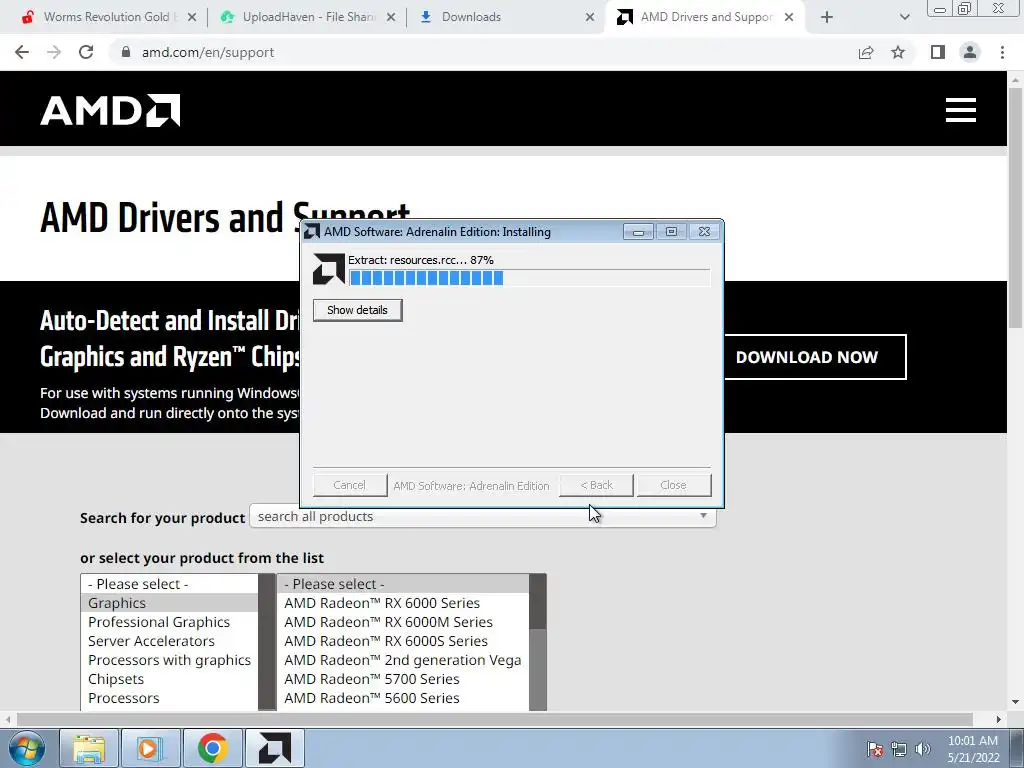
Task: Share this page via share icon
Action: point(866,52)
